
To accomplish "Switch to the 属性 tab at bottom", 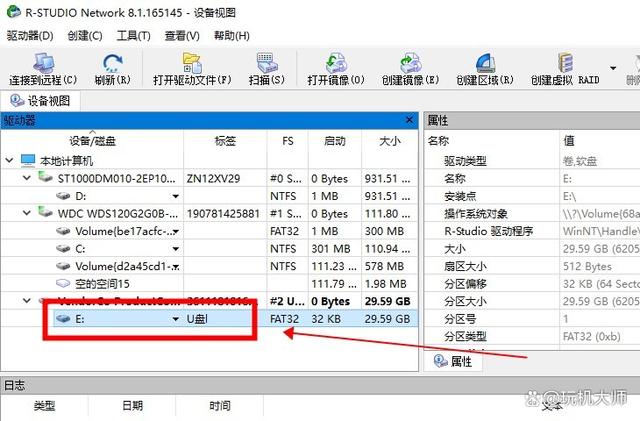I will click(x=453, y=361).
